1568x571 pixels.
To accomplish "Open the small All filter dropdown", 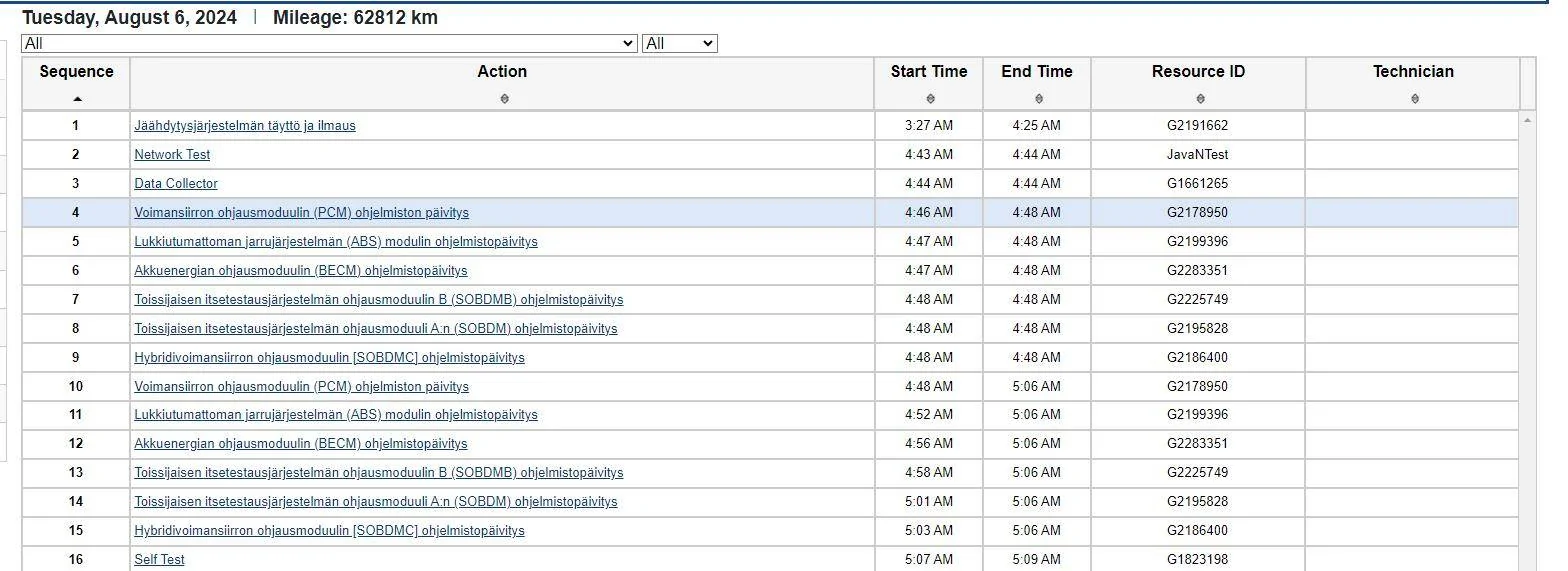I will point(680,44).
